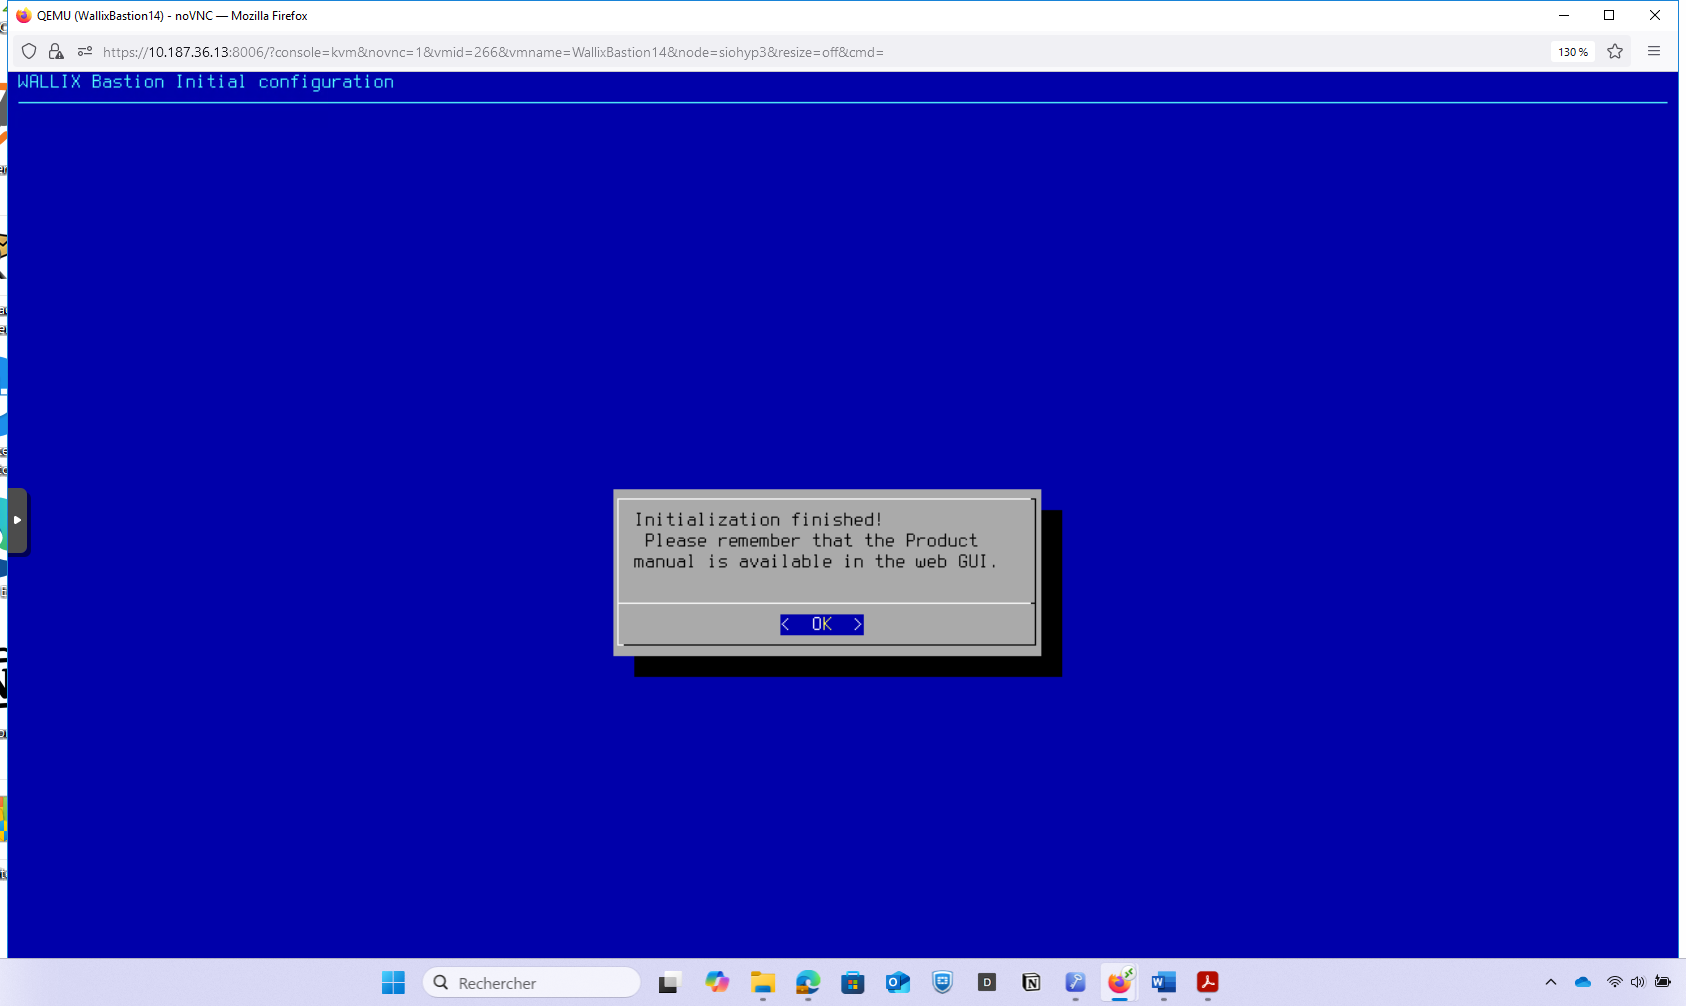
Task: Click the Rechercher taskbar search box
Action: tap(532, 983)
